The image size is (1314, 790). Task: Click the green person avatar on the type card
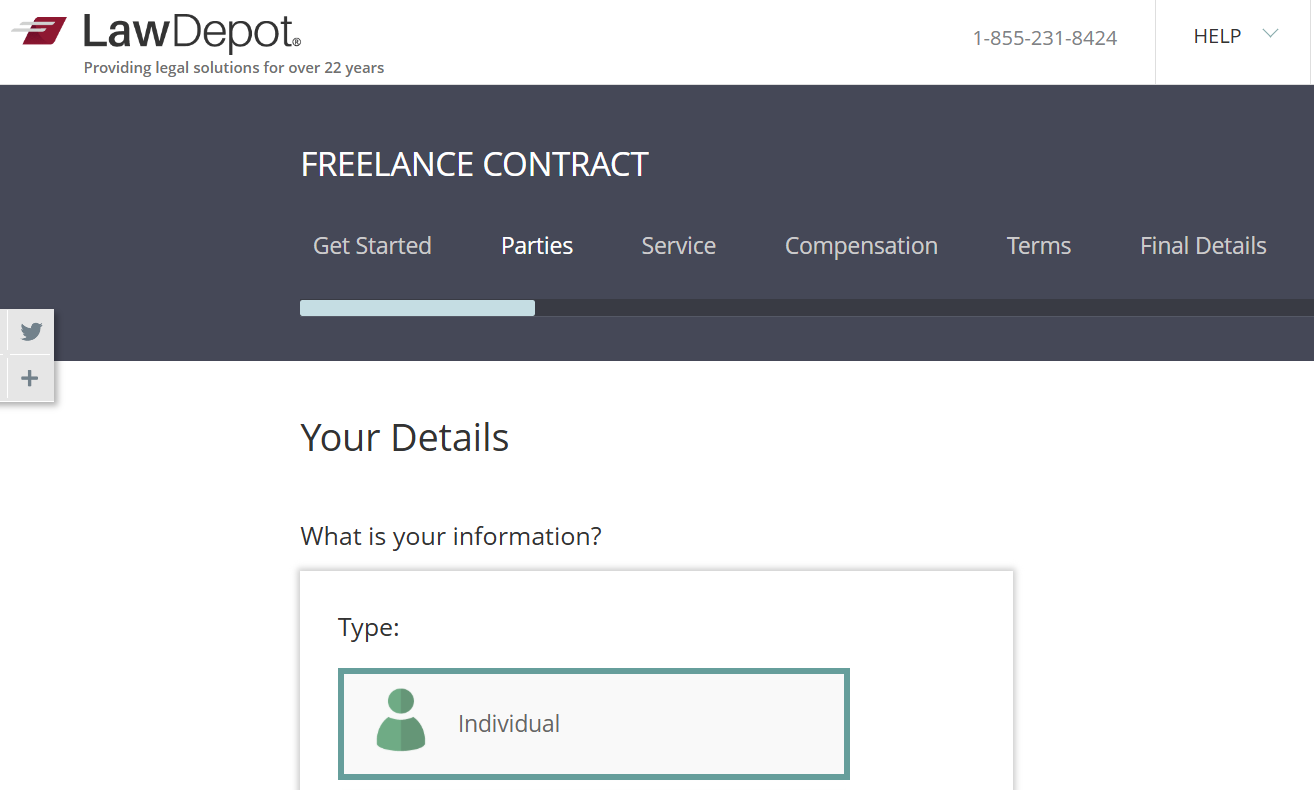(x=399, y=722)
